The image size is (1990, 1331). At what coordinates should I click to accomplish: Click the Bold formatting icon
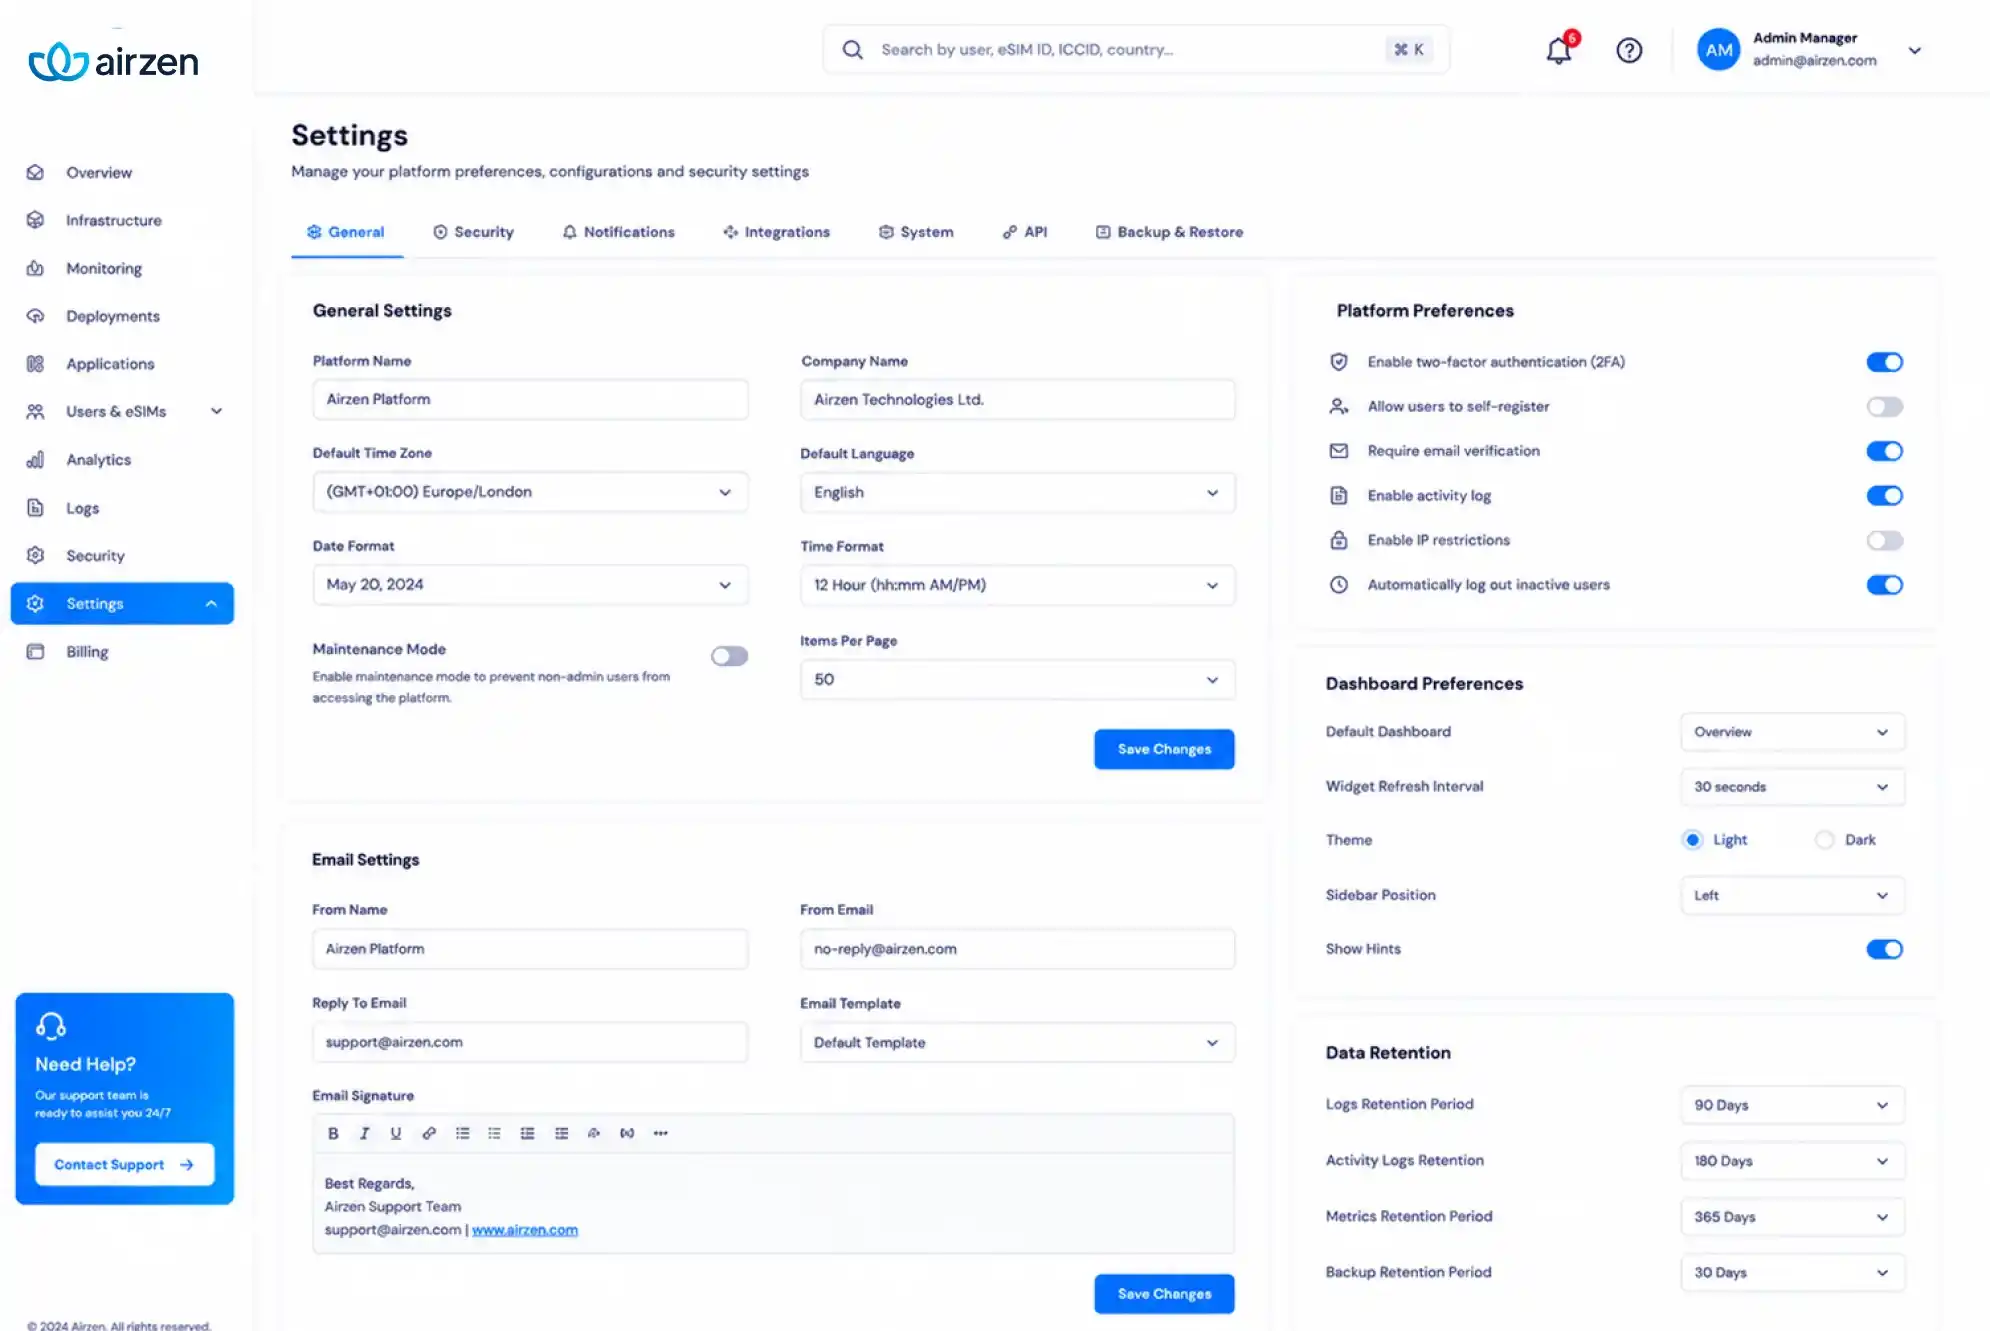333,1133
